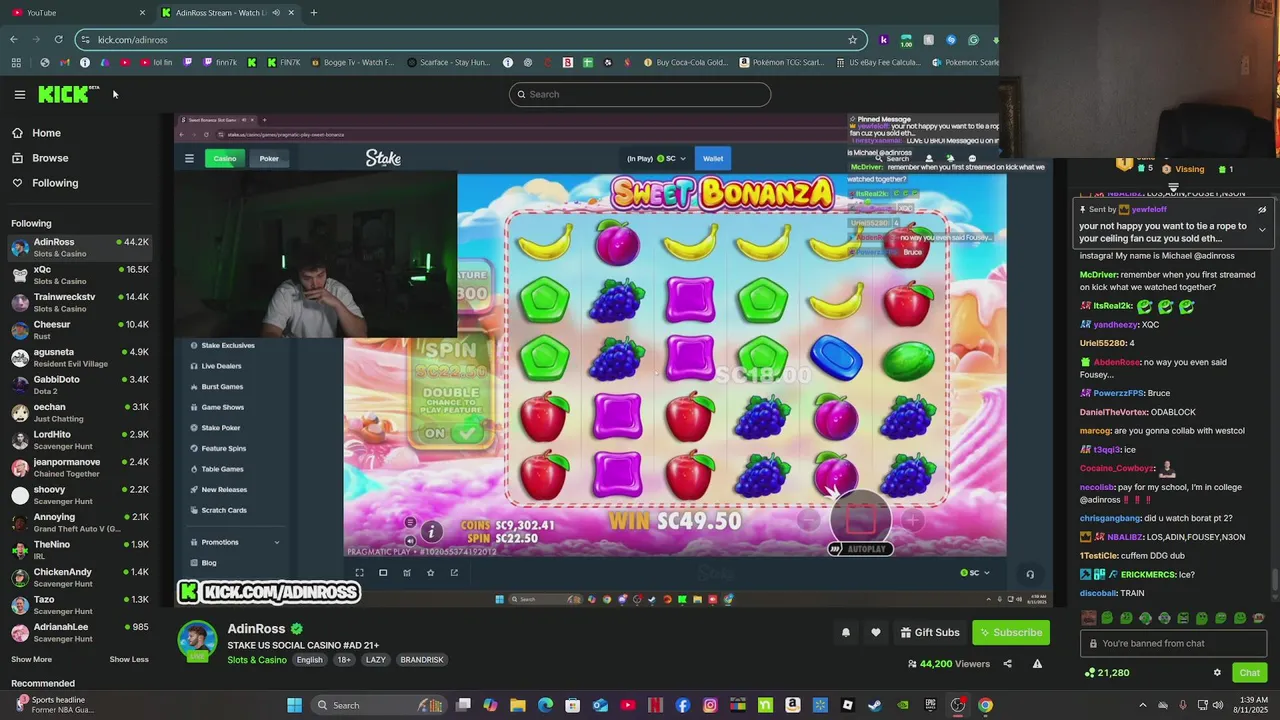This screenshot has height=720, width=1280.
Task: Bookmark this page with star icon
Action: (x=852, y=40)
